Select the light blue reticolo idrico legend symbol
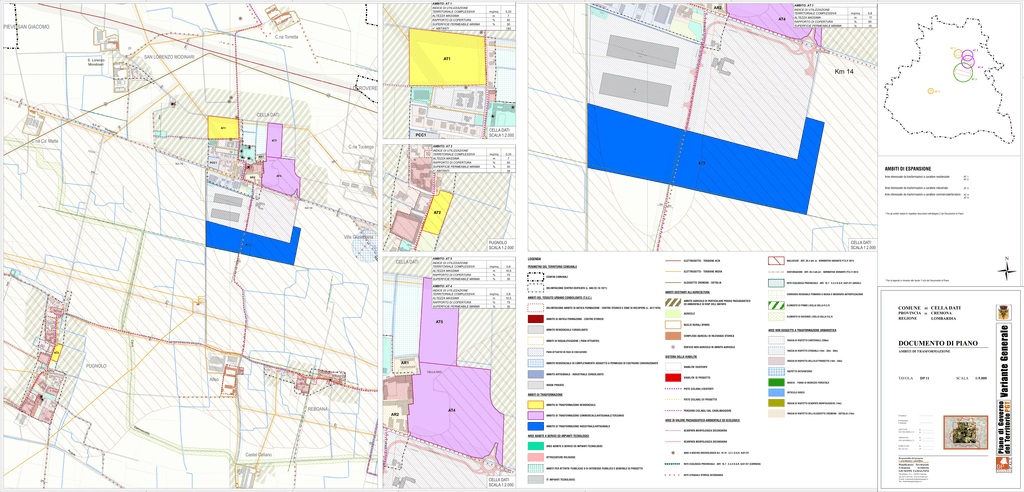 775,392
